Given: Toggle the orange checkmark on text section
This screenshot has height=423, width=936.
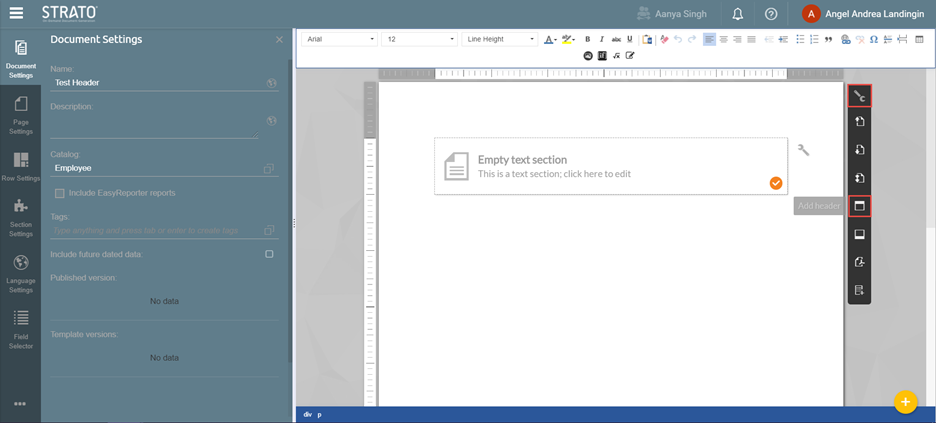Looking at the screenshot, I should [775, 183].
